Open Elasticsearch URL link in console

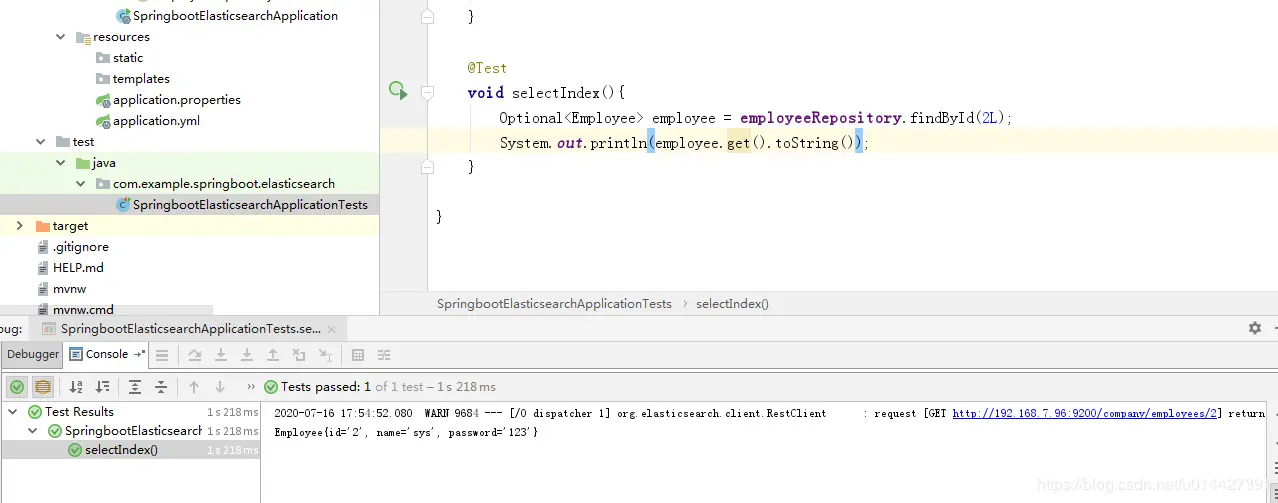tap(1085, 413)
